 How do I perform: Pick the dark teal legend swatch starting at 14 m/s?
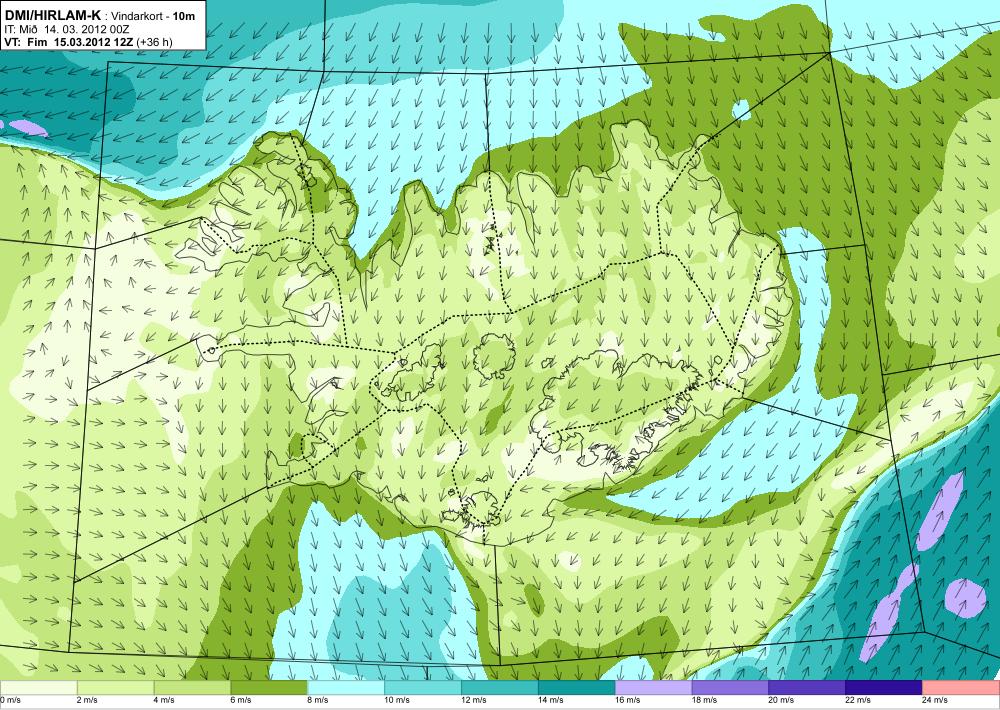click(x=576, y=688)
